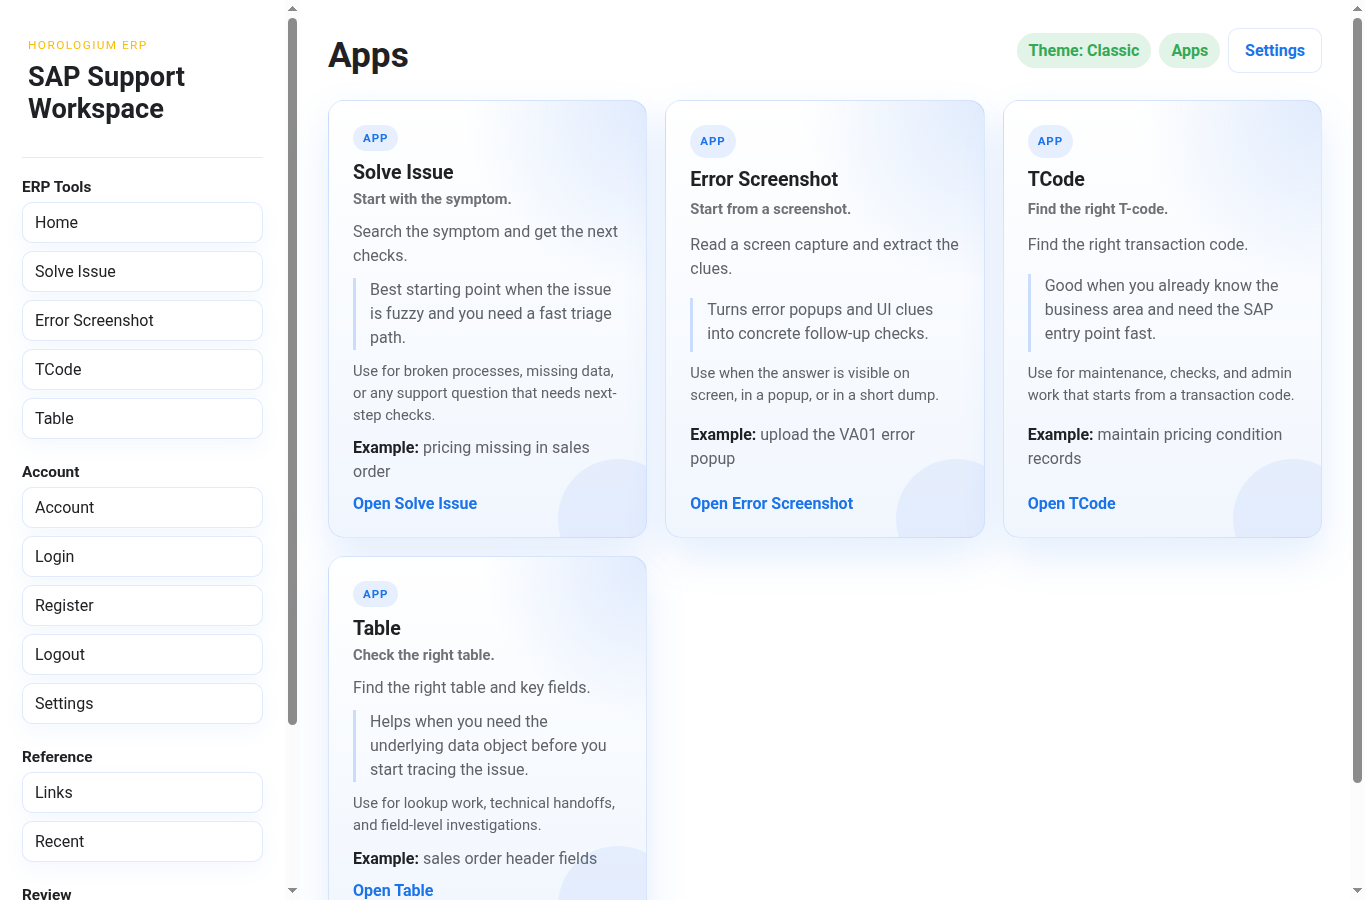Click the Solve Issue card title
This screenshot has height=900, width=1365.
[403, 172]
